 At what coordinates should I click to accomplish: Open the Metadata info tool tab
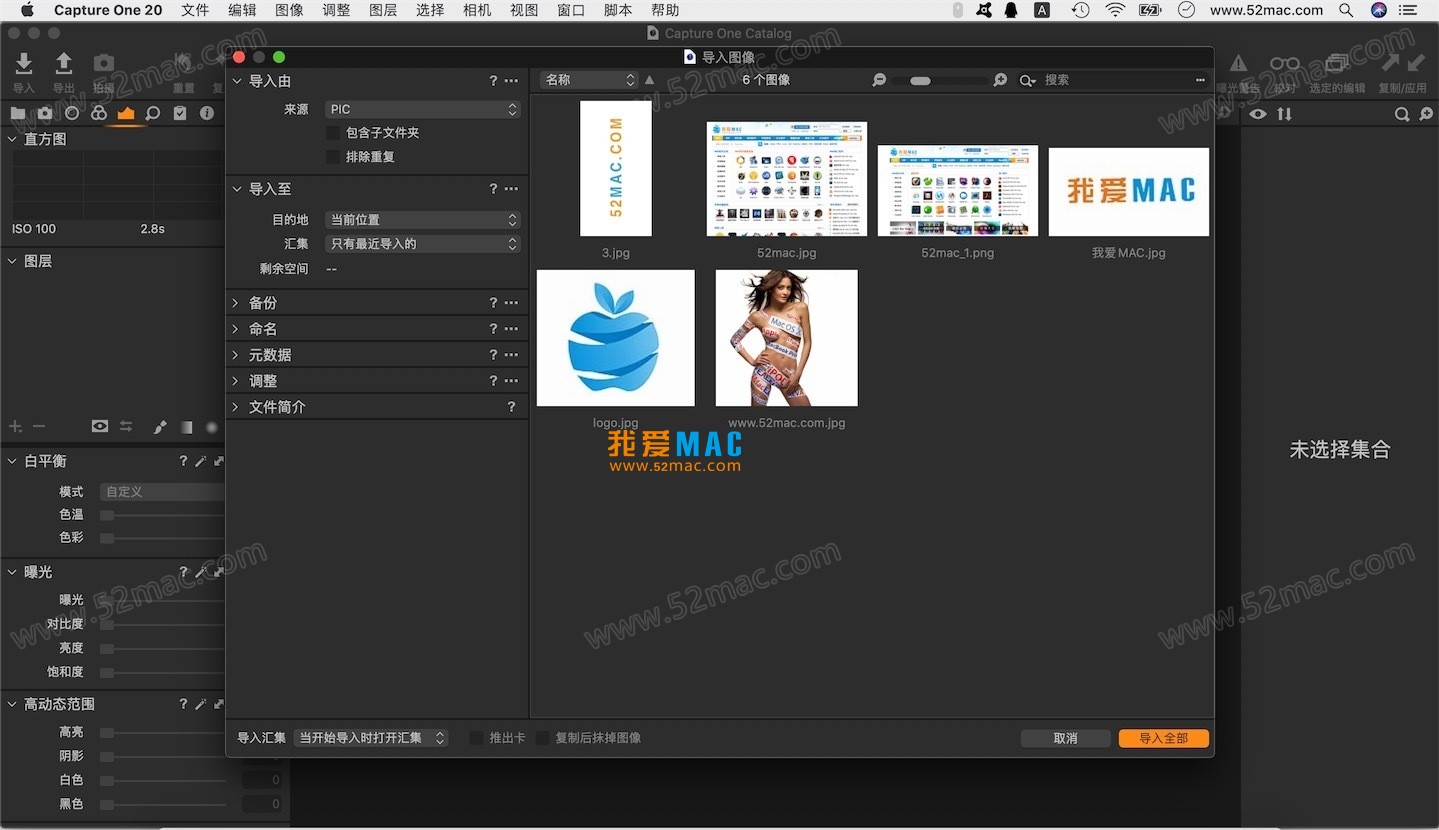click(207, 113)
